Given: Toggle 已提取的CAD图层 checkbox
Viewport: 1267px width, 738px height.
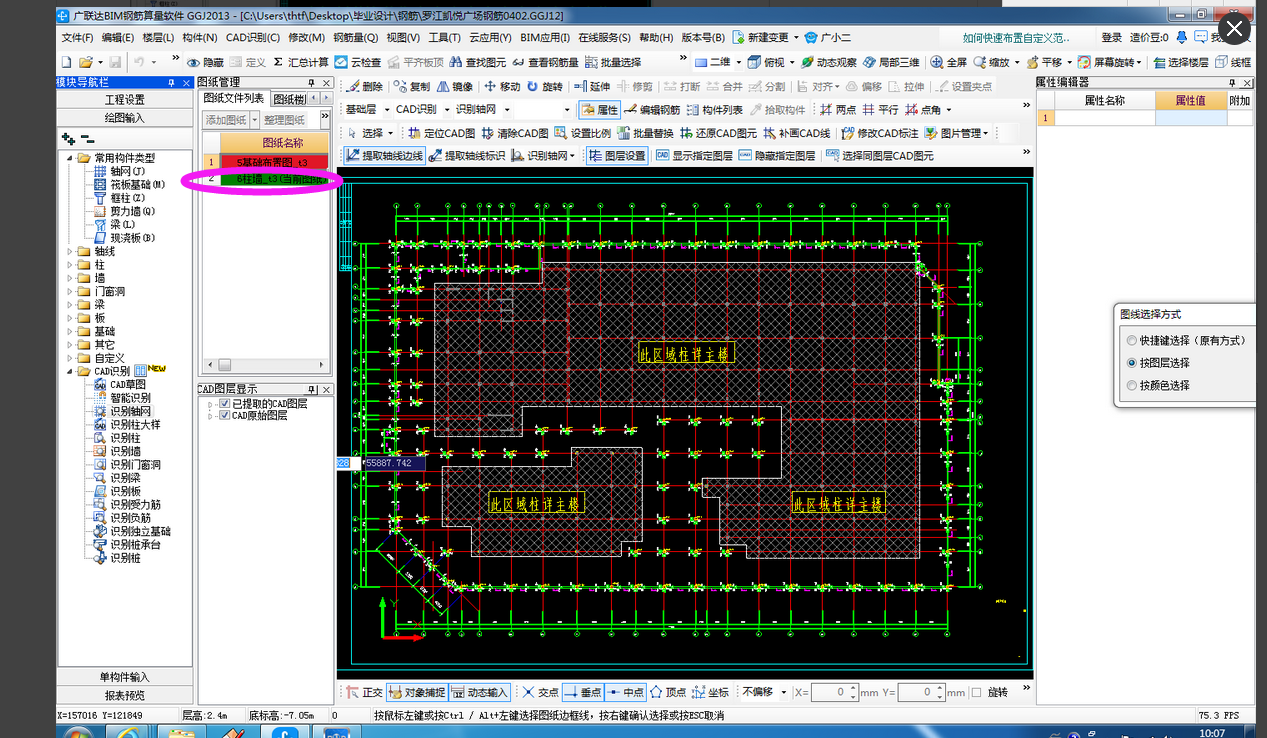Looking at the screenshot, I should [225, 404].
